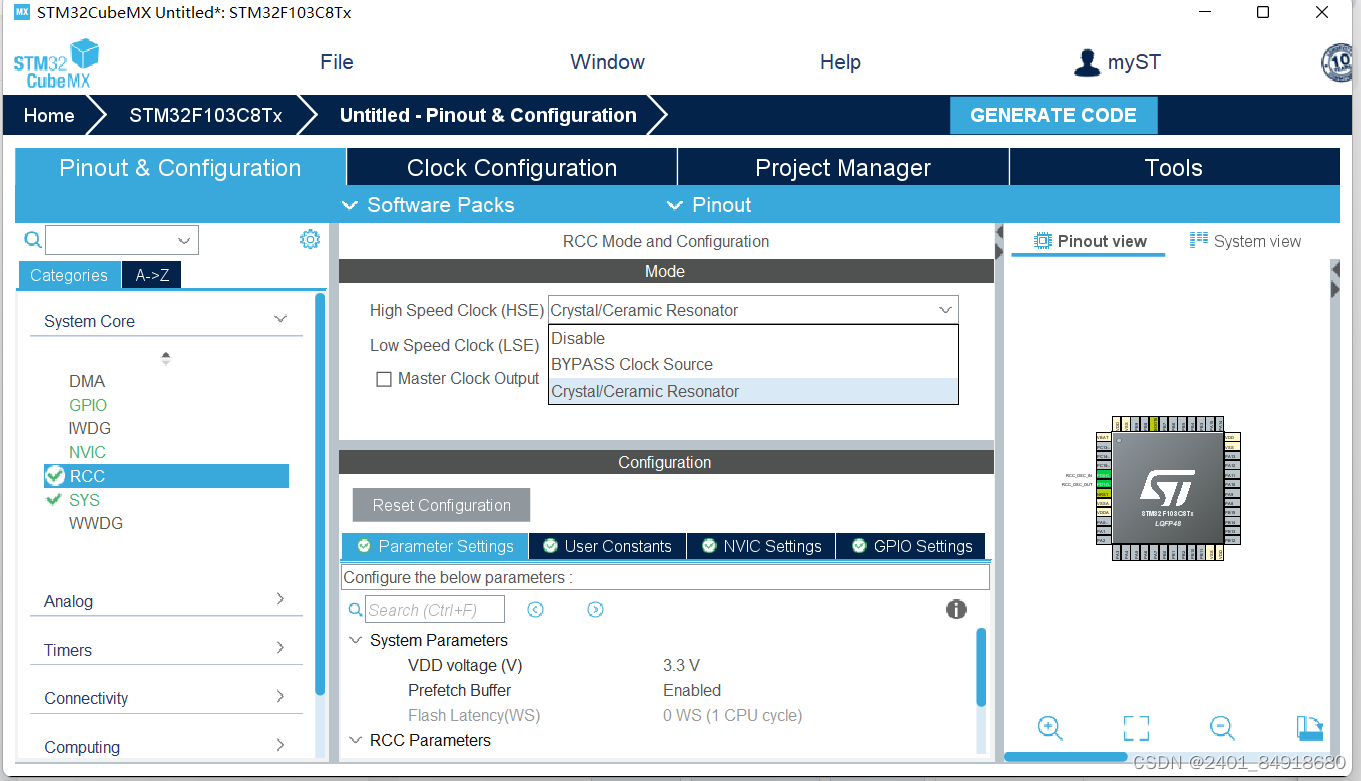Open the File menu

pos(337,62)
